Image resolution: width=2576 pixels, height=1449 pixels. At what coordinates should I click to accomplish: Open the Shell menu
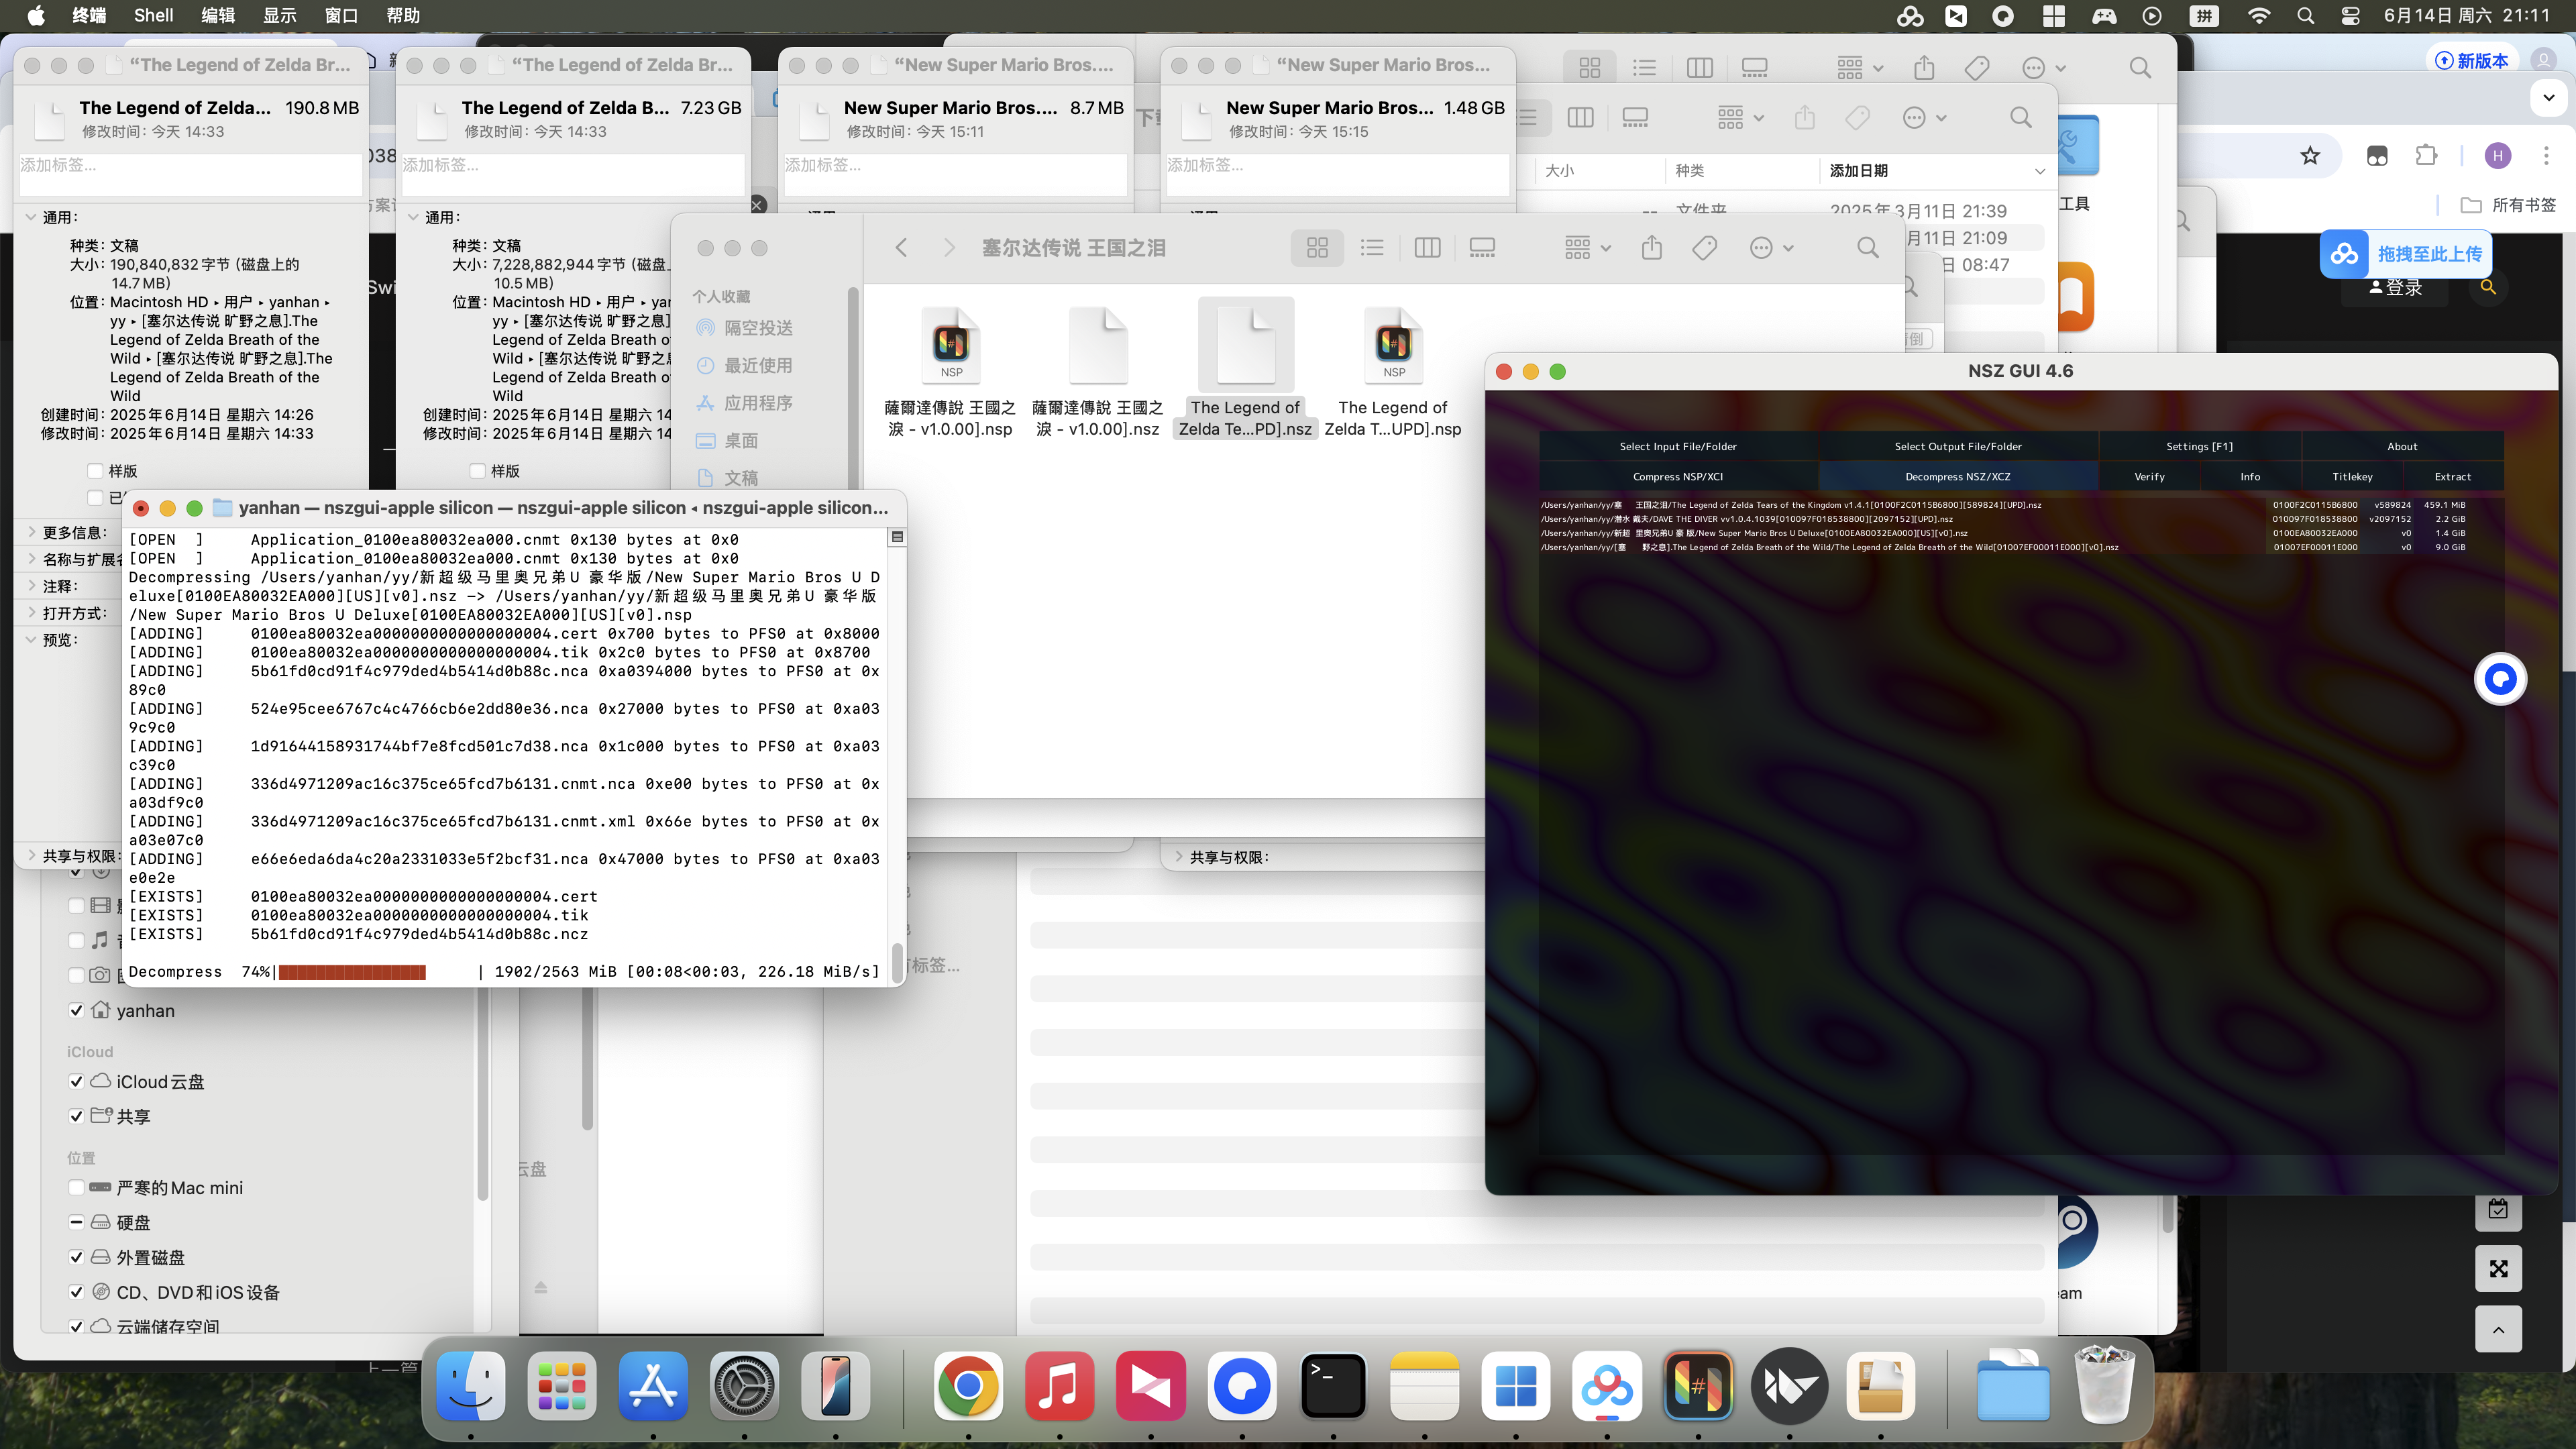pos(153,15)
